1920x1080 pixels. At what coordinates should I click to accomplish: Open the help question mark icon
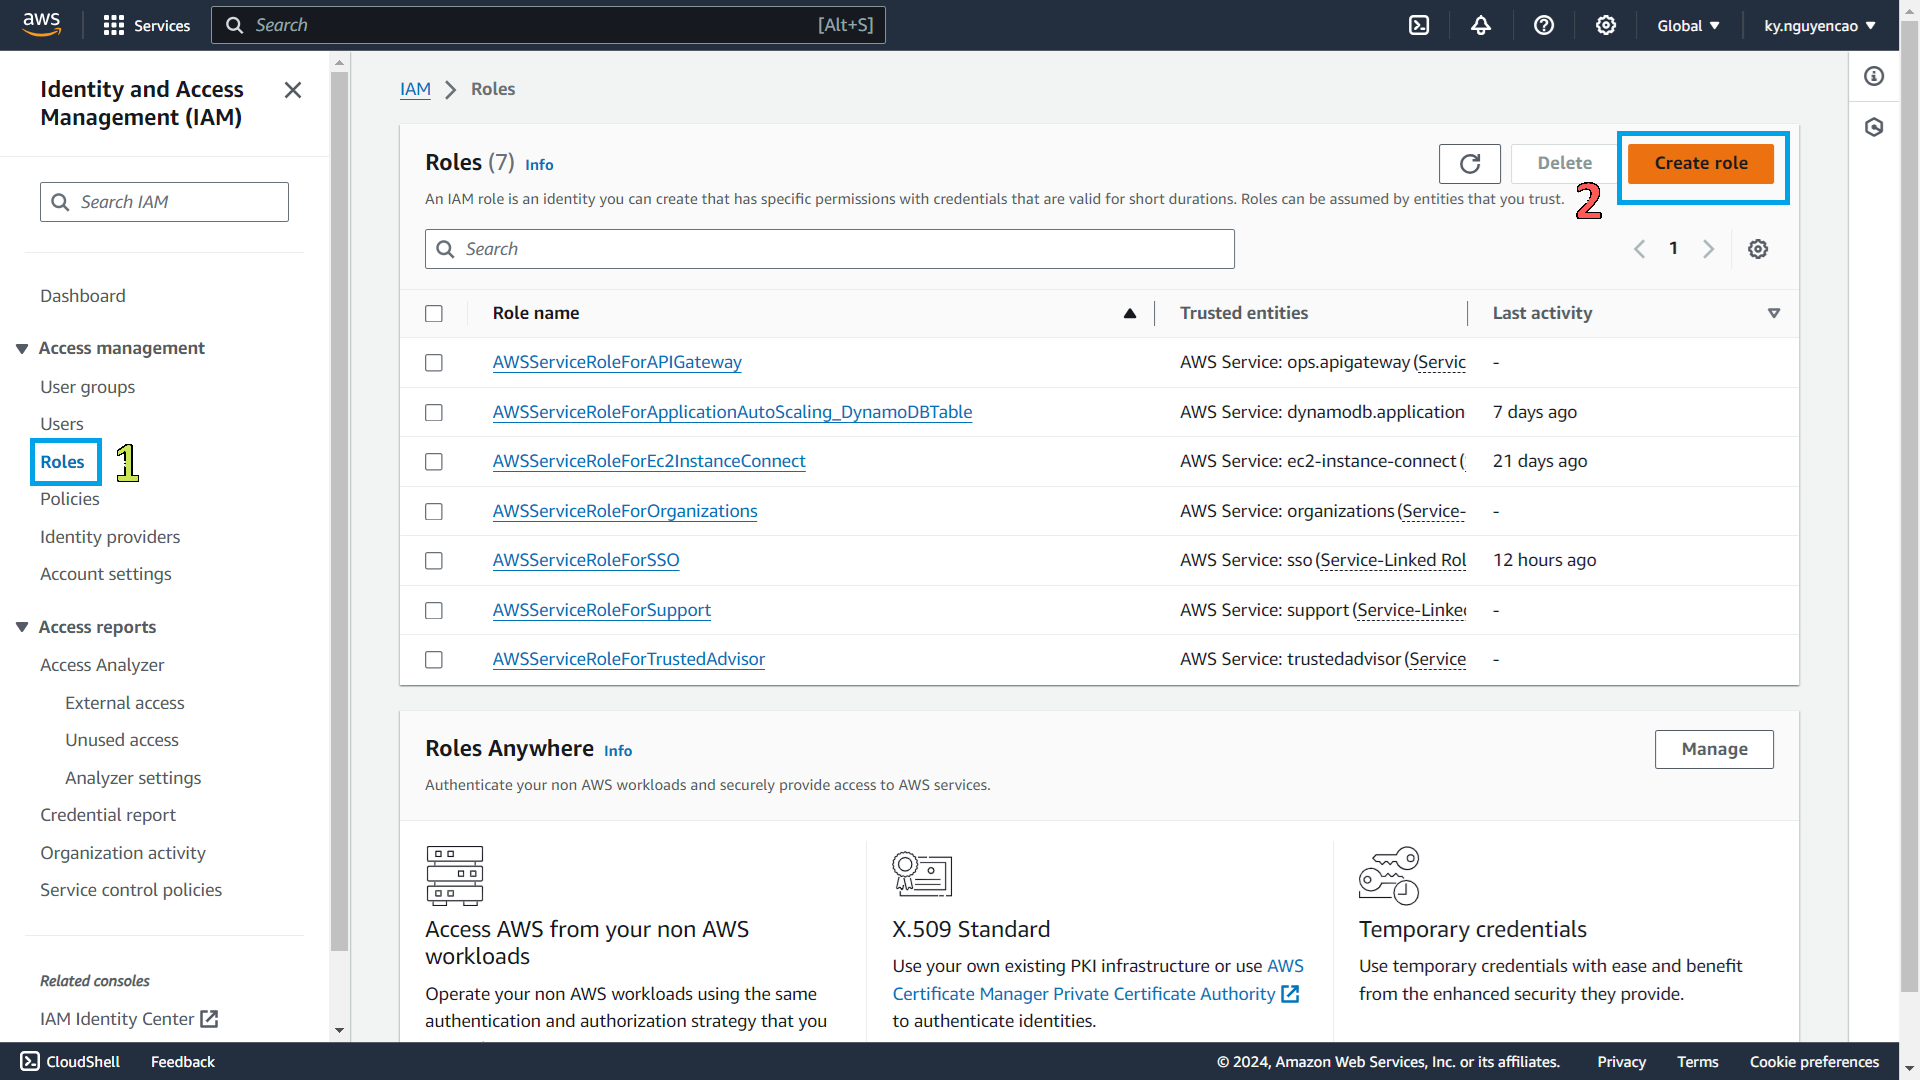point(1544,25)
